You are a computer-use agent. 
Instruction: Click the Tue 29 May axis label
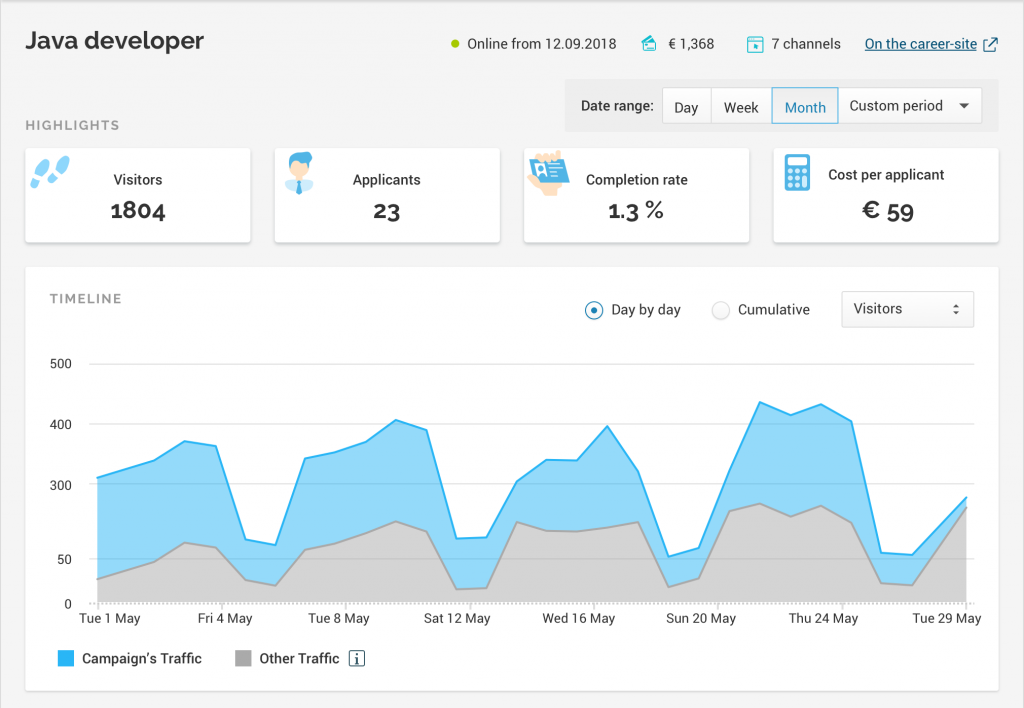point(946,619)
